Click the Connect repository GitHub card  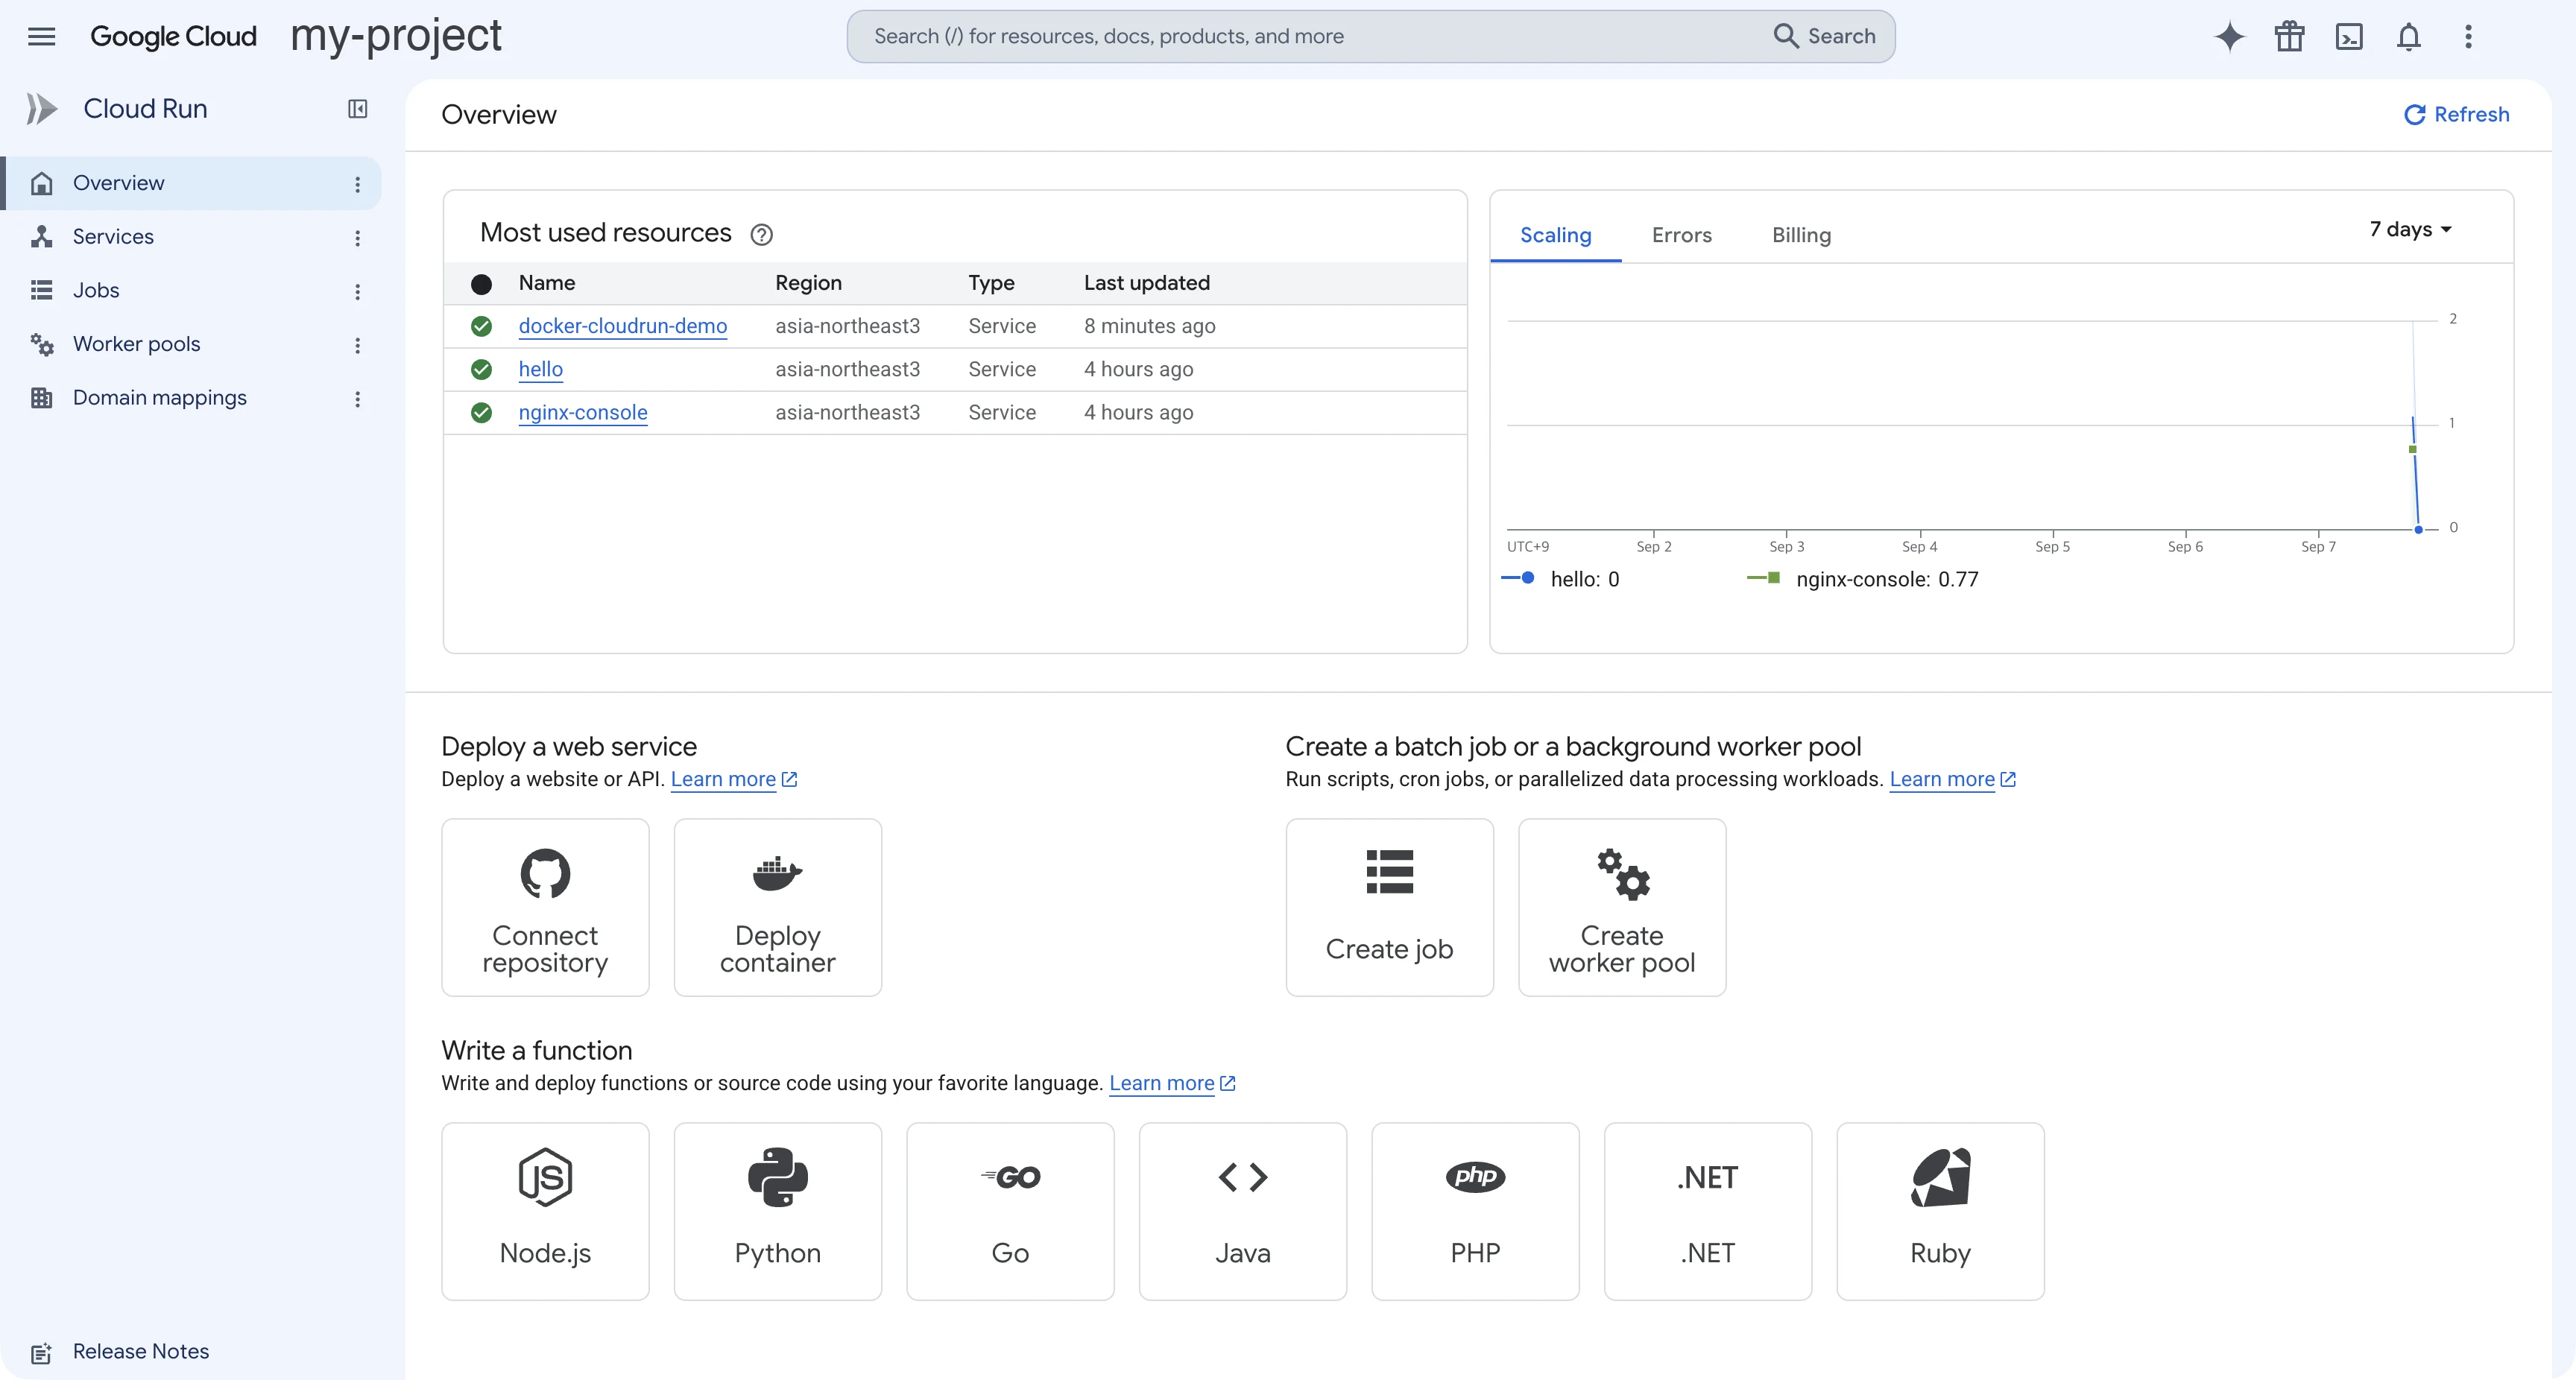[545, 907]
